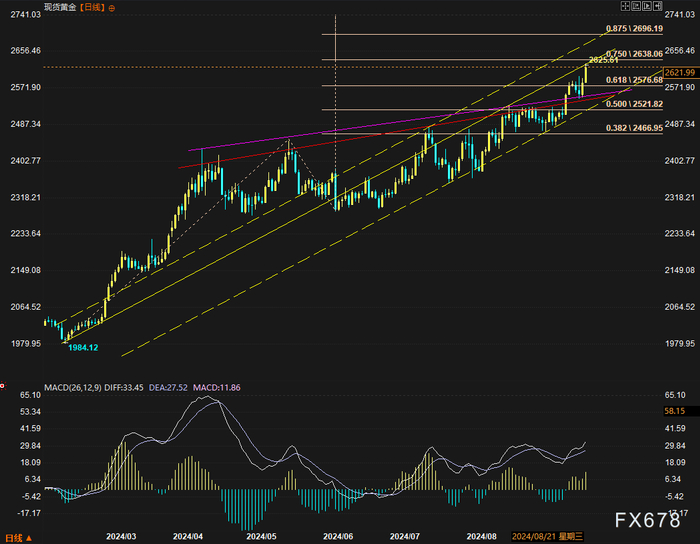Click the play replay icon at top right
This screenshot has width=700, height=544.
click(x=647, y=6)
